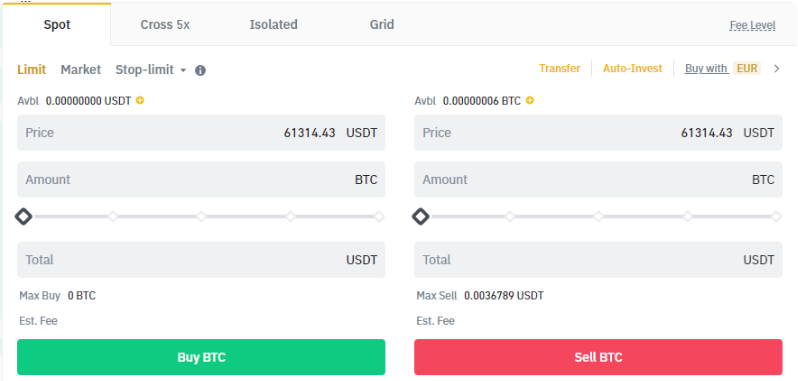Image resolution: width=798 pixels, height=381 pixels.
Task: Select the Grid trading tab
Action: pyautogui.click(x=382, y=24)
